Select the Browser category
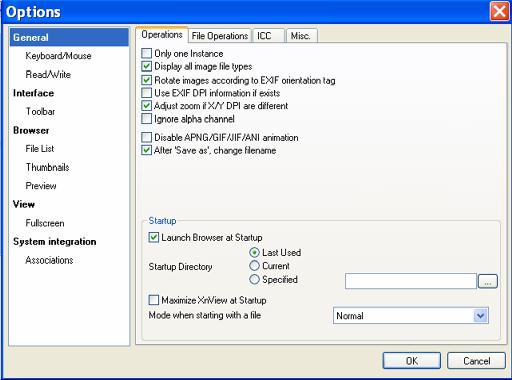 (x=31, y=130)
